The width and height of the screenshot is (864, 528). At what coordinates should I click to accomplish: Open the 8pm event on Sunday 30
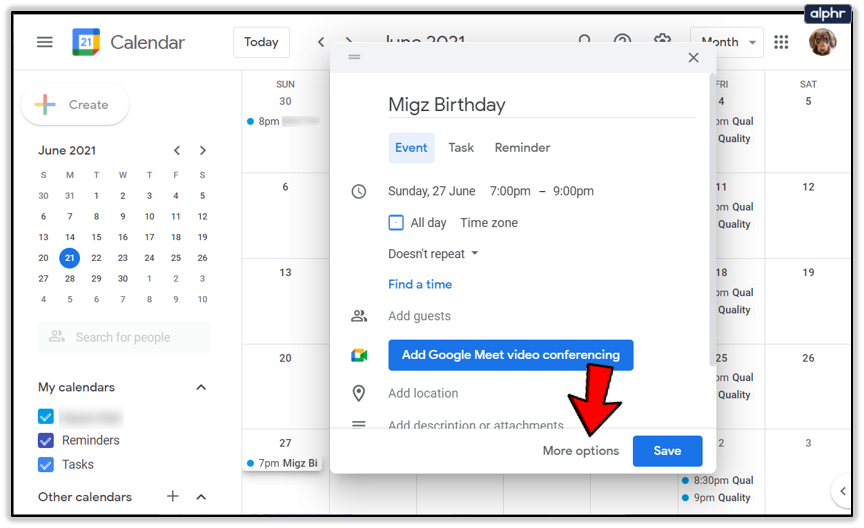283,121
